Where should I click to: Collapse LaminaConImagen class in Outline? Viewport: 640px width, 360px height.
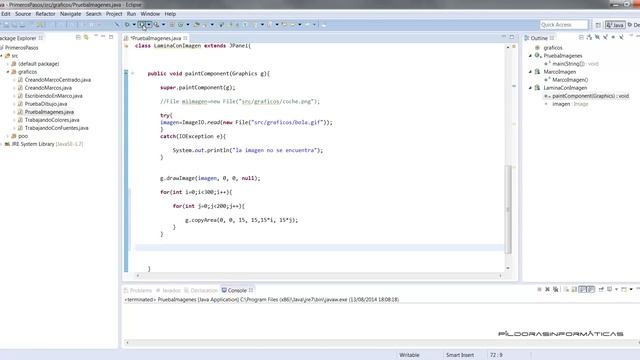(531, 88)
